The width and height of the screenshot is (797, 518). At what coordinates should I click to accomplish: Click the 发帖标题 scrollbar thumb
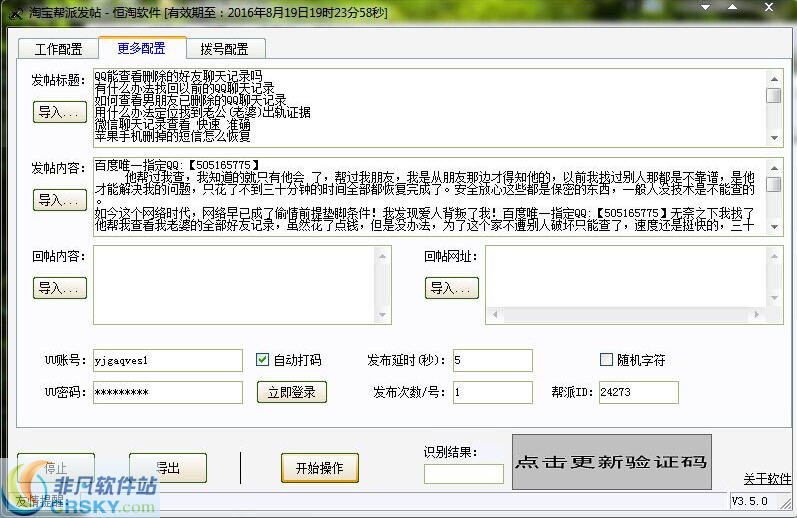pyautogui.click(x=774, y=96)
